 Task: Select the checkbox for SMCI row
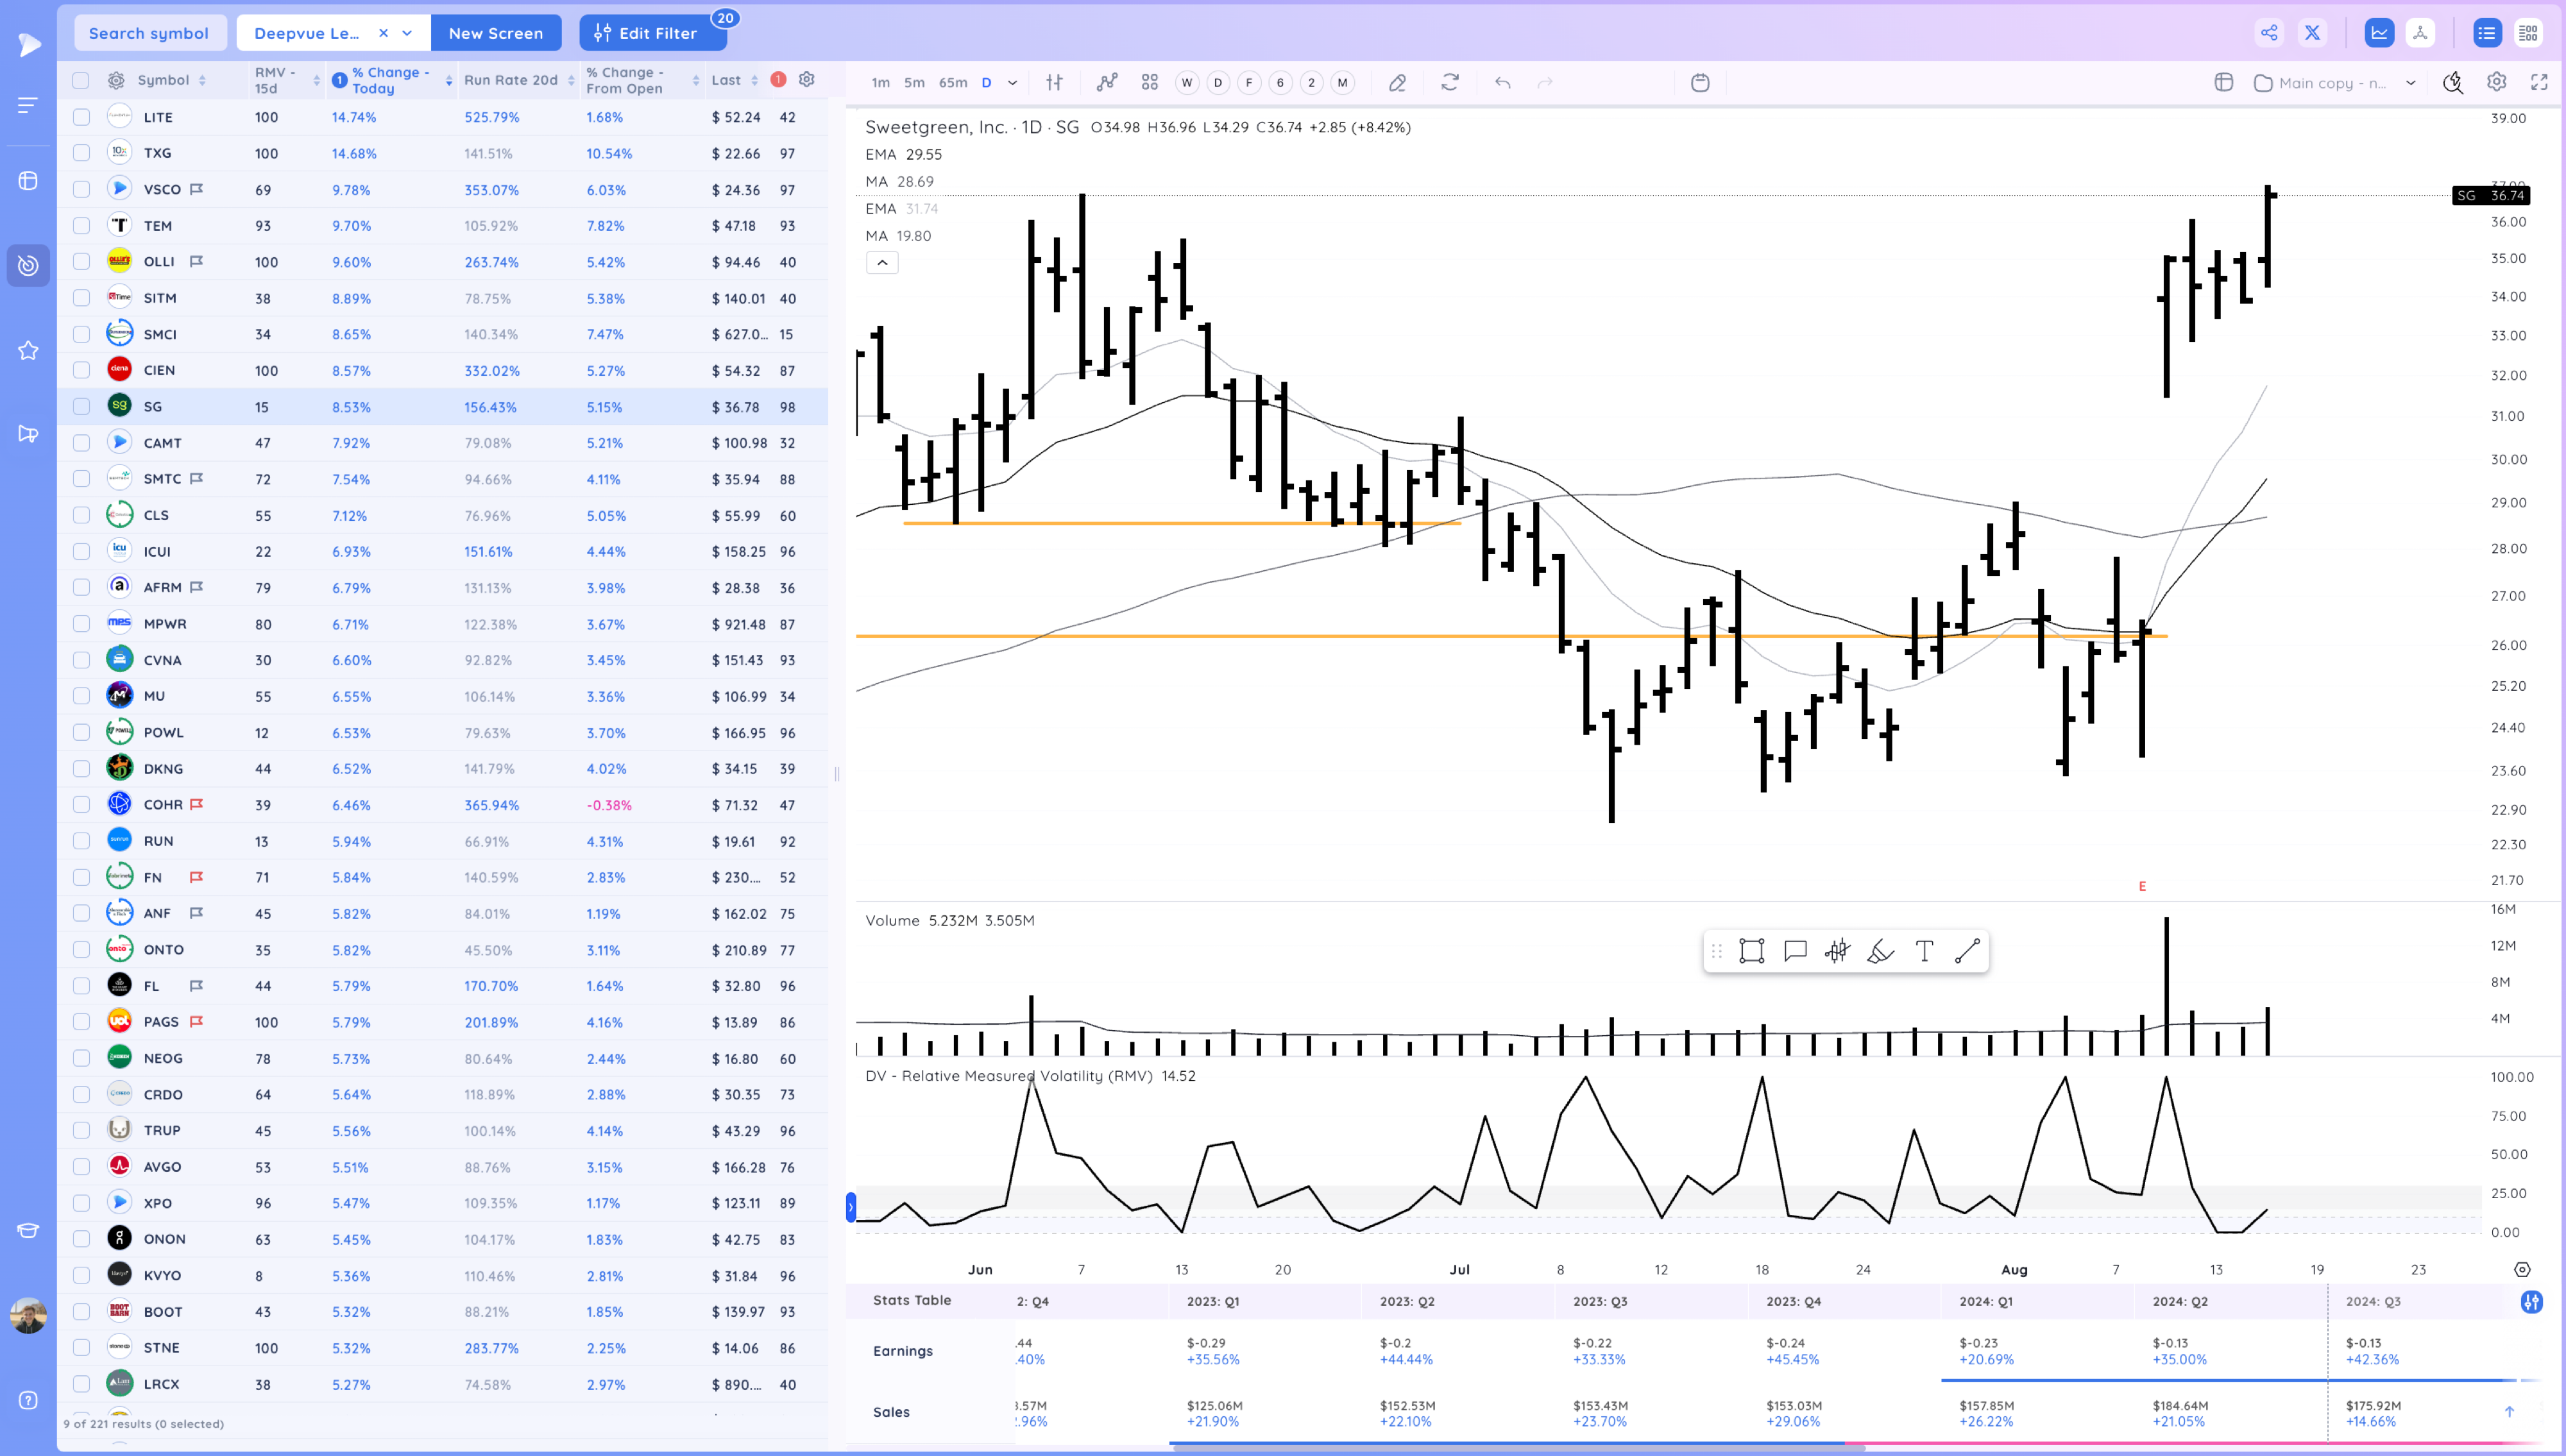[81, 333]
